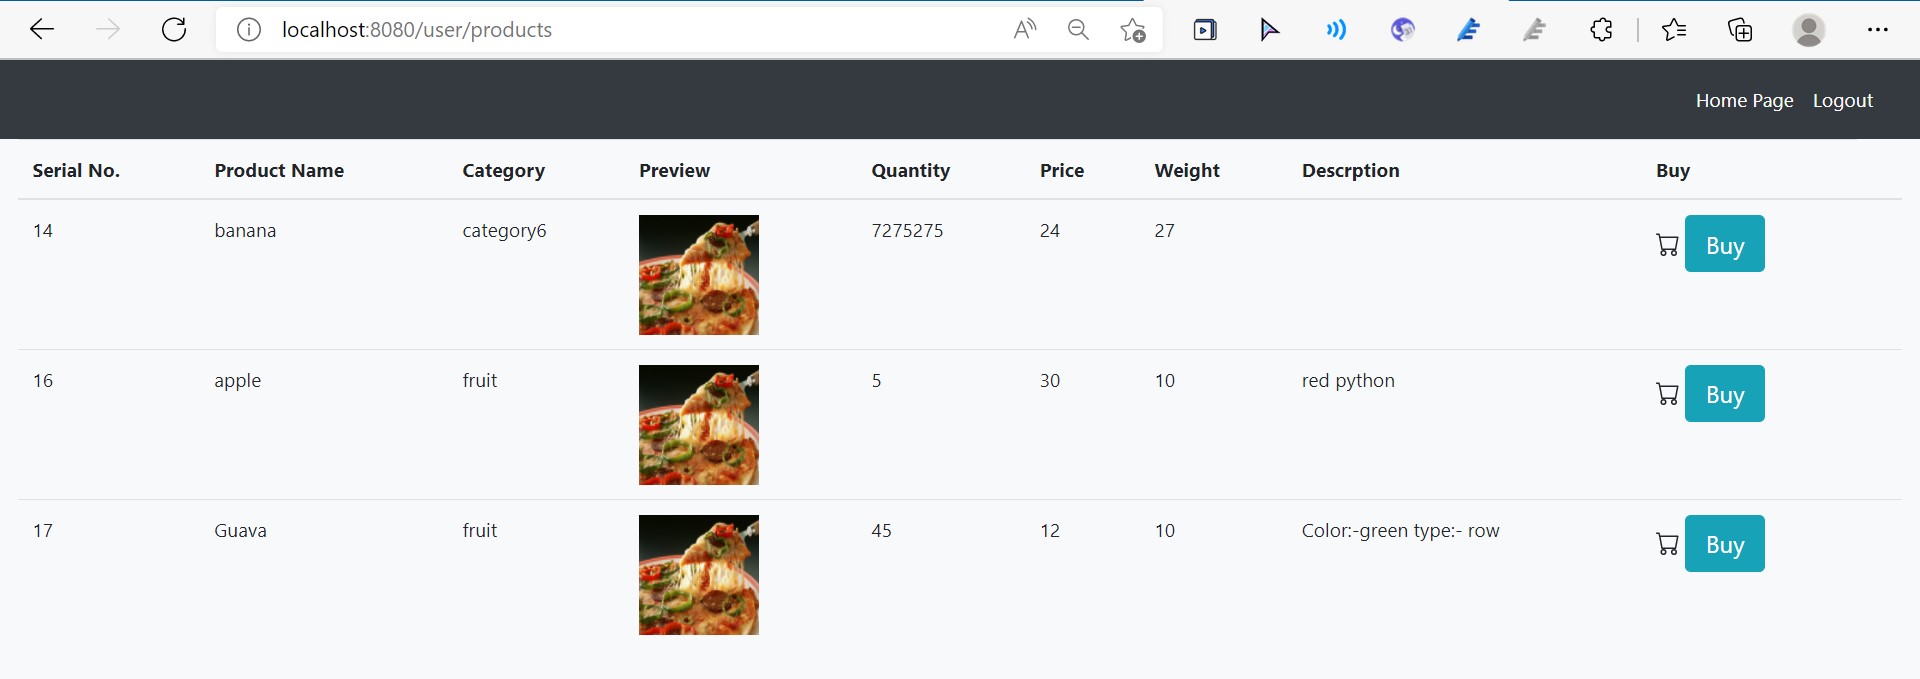Viewport: 1920px width, 679px height.
Task: Add this page to favorites
Action: coord(1132,29)
